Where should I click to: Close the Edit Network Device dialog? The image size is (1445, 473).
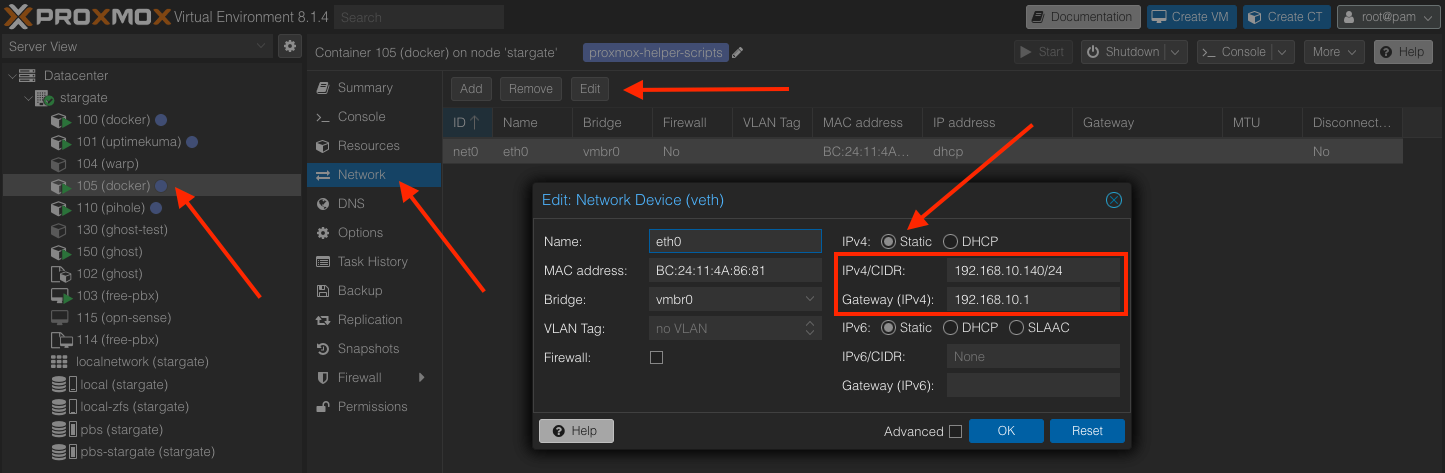pos(1113,200)
